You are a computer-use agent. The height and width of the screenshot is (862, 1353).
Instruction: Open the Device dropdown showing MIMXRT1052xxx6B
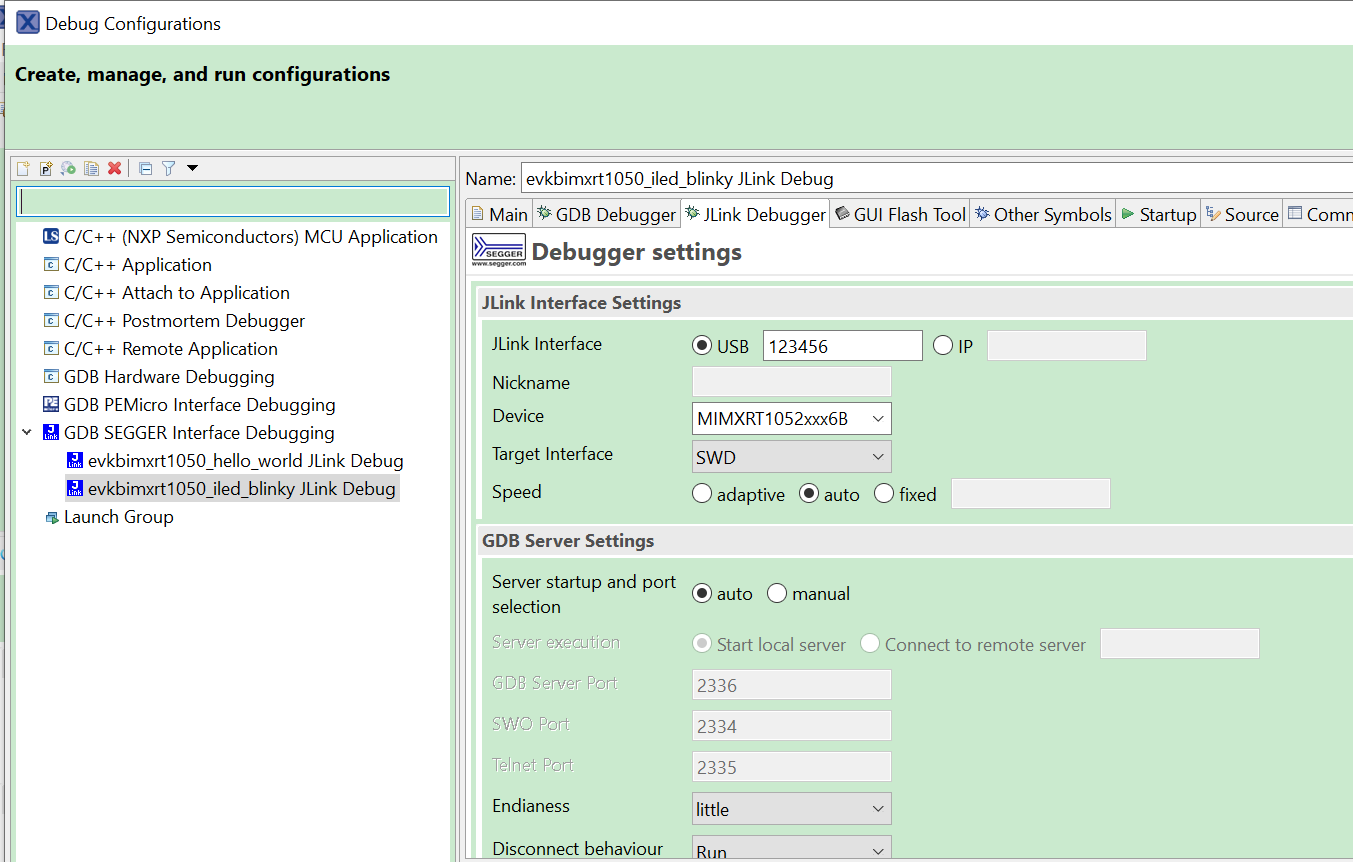pos(791,419)
